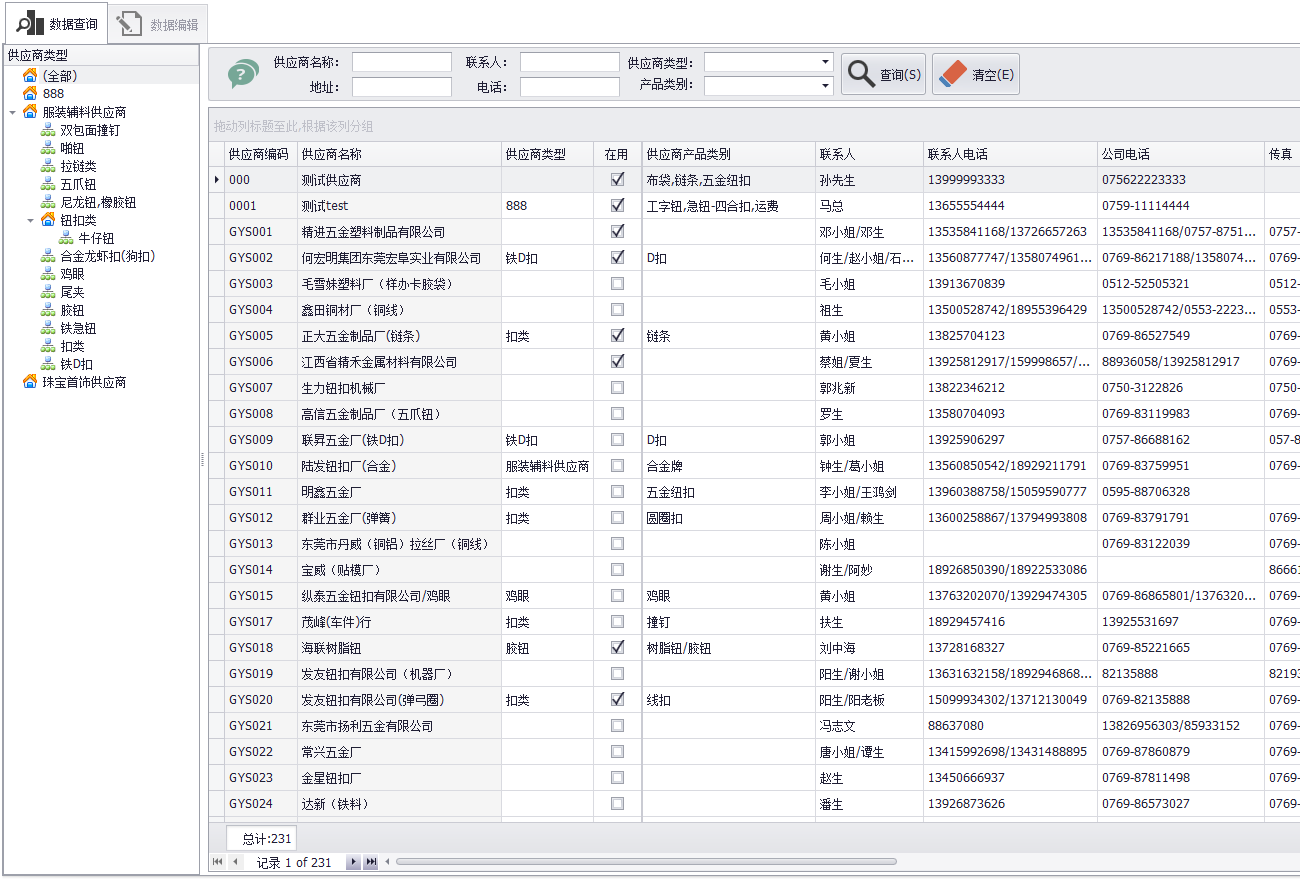This screenshot has width=1300, height=882.
Task: Sort by 供应商名称 column header
Action: [x=399, y=154]
